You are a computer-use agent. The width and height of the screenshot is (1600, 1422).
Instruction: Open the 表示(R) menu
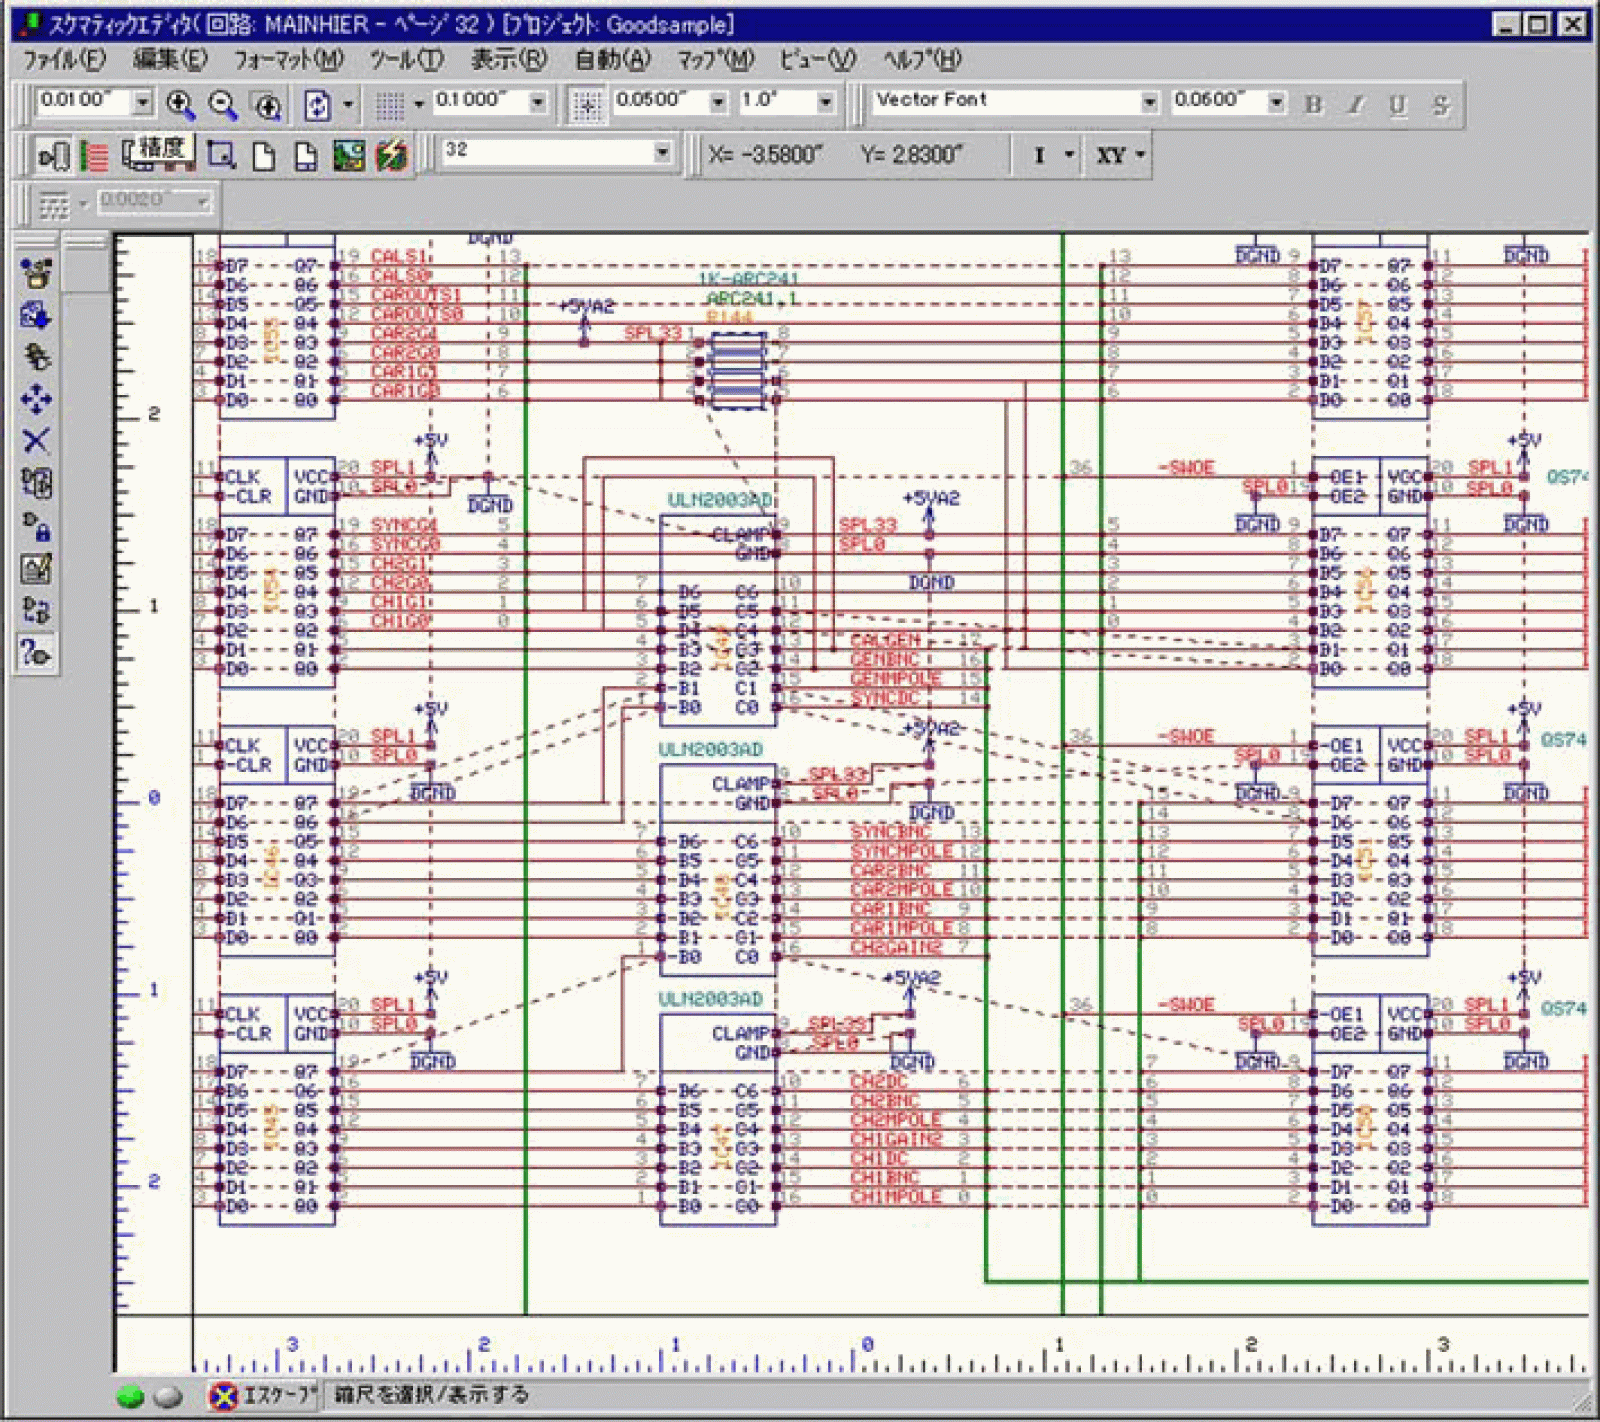click(510, 60)
